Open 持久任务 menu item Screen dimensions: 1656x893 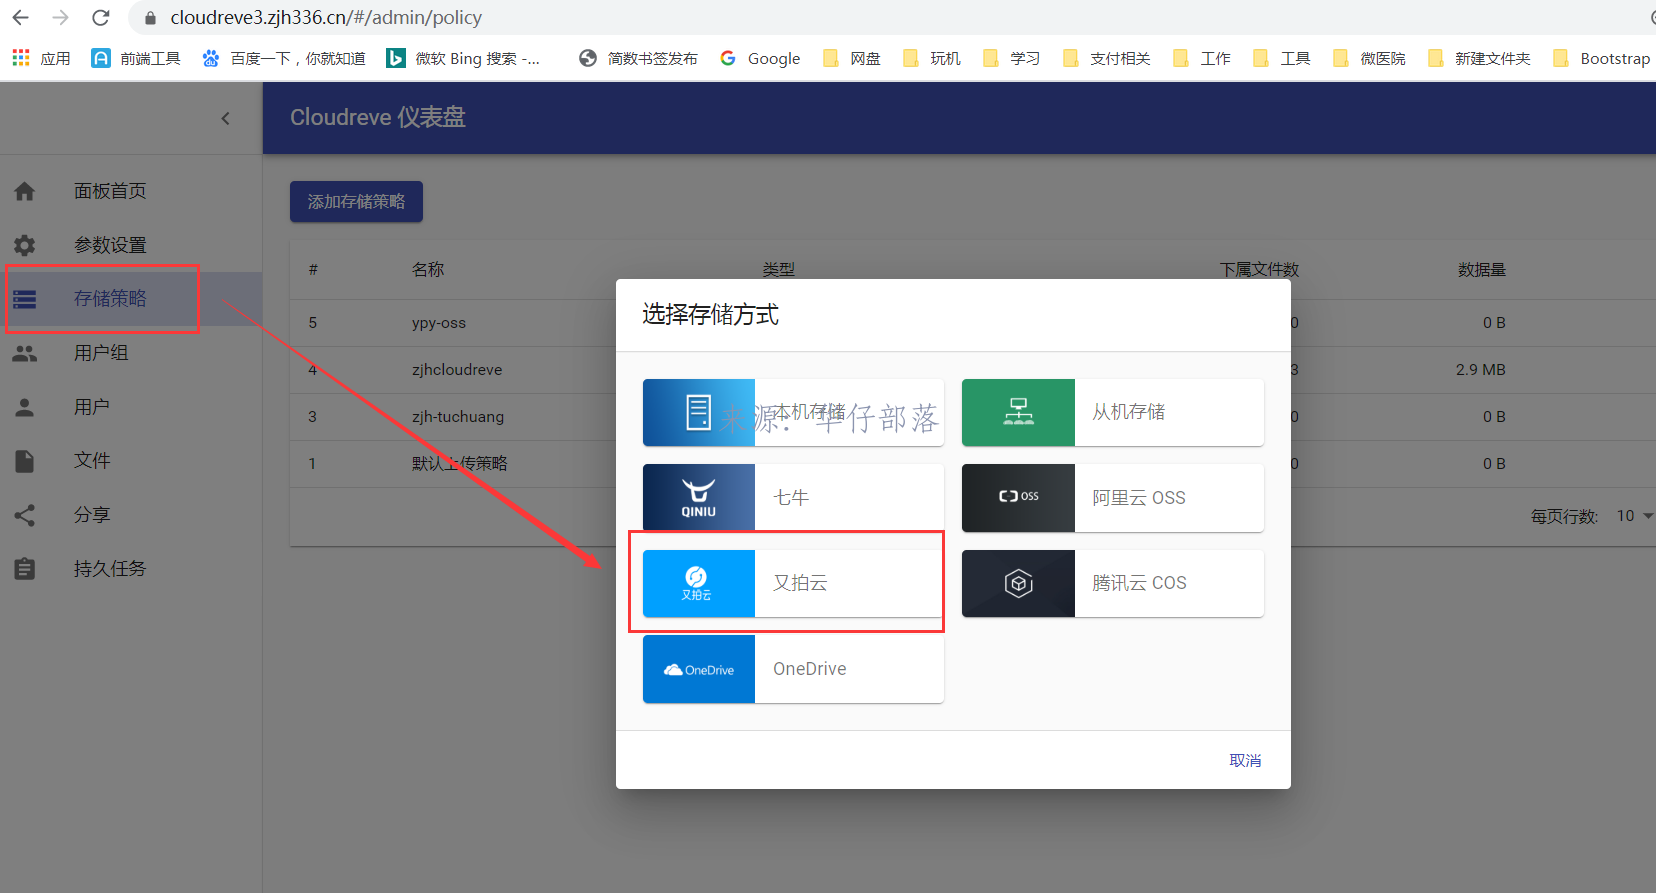(110, 569)
